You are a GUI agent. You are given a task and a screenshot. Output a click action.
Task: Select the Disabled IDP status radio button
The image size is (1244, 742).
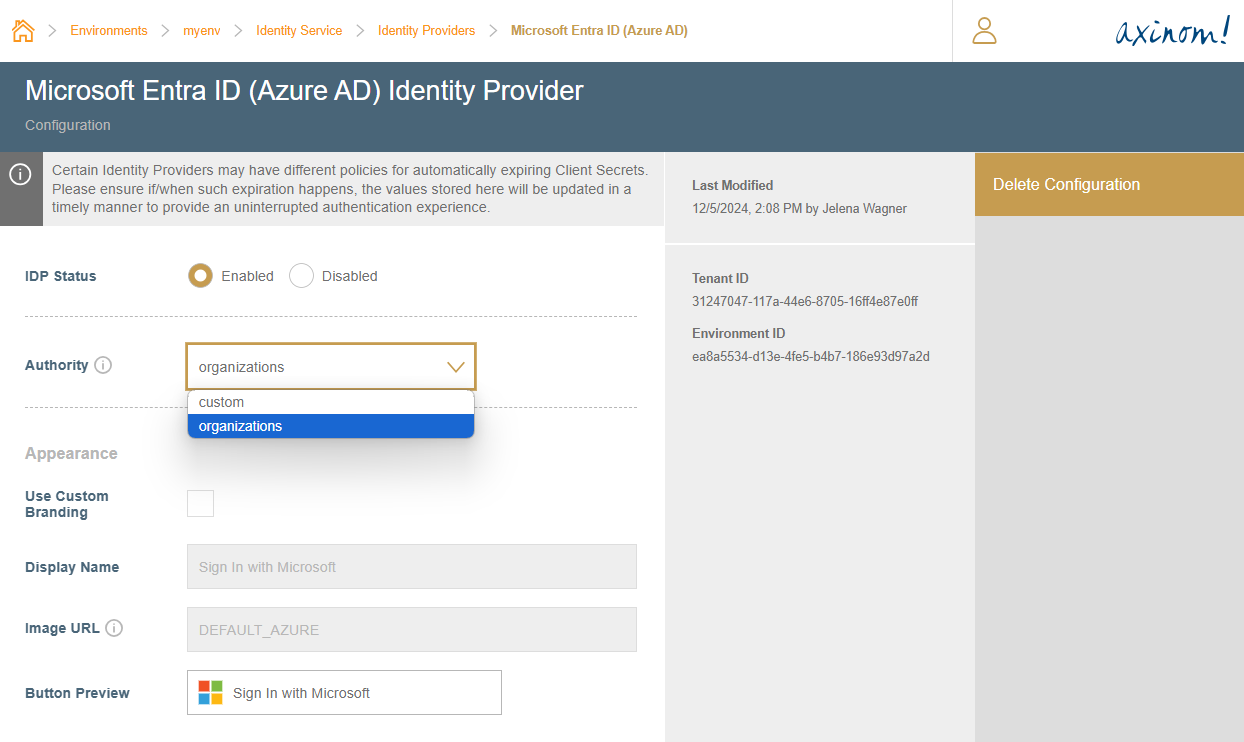[x=301, y=276]
